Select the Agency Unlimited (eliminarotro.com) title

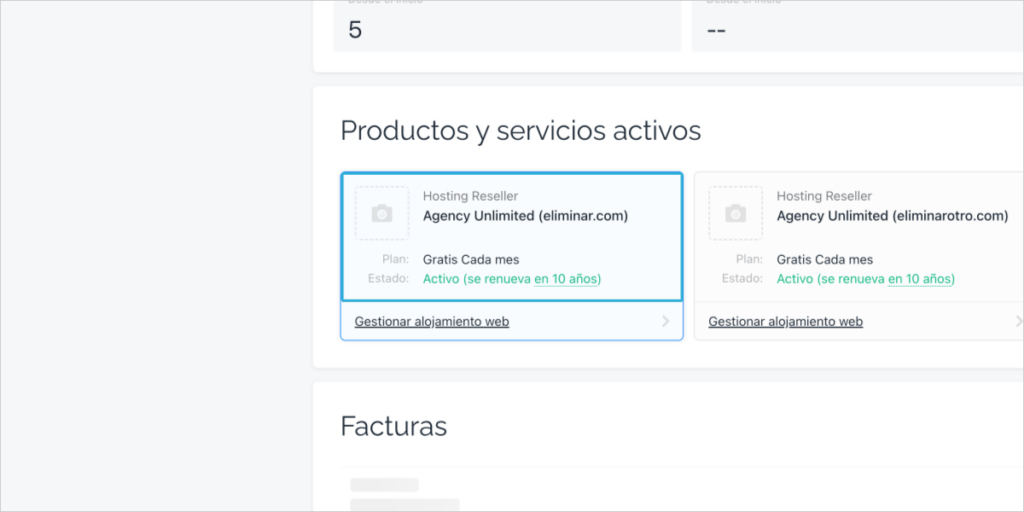pyautogui.click(x=892, y=216)
